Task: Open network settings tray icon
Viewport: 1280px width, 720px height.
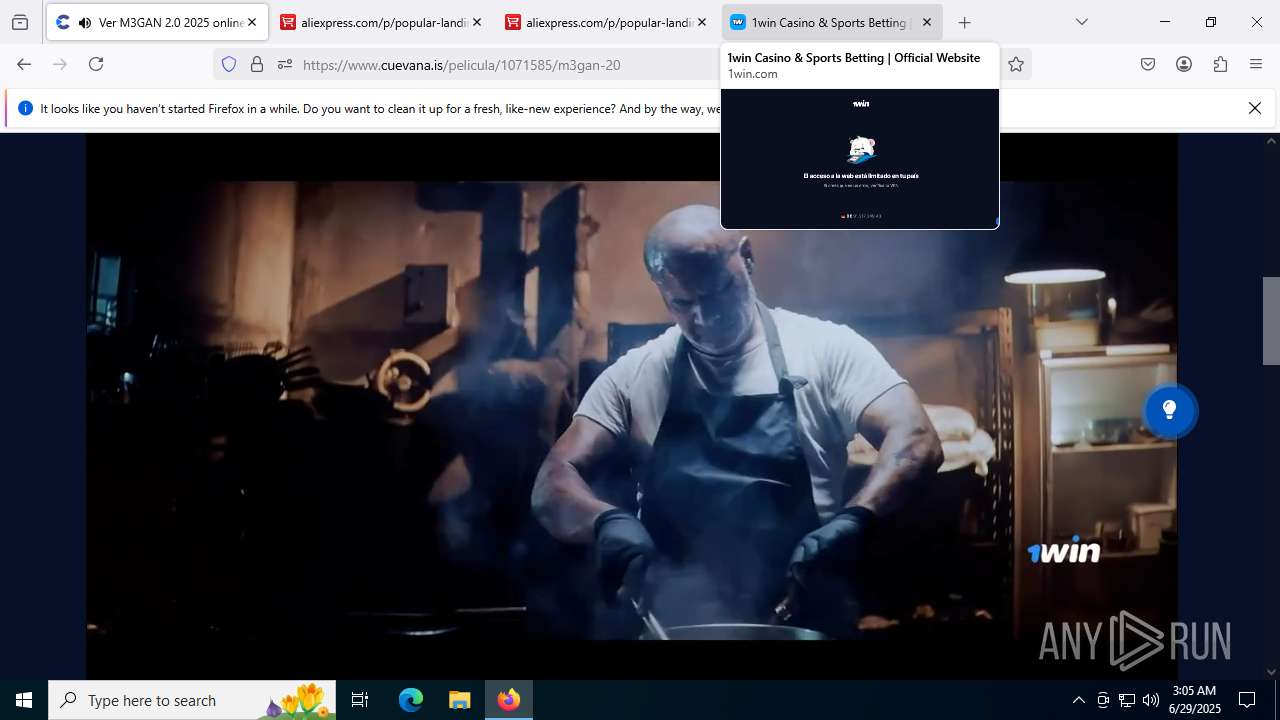Action: tap(1127, 700)
